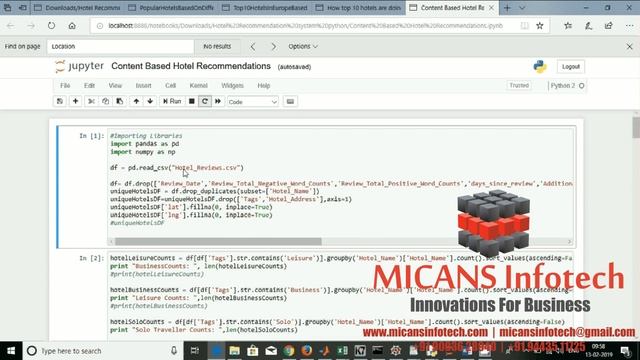Open the Kernel menu
Image resolution: width=640 pixels, height=360 pixels.
pyautogui.click(x=198, y=86)
